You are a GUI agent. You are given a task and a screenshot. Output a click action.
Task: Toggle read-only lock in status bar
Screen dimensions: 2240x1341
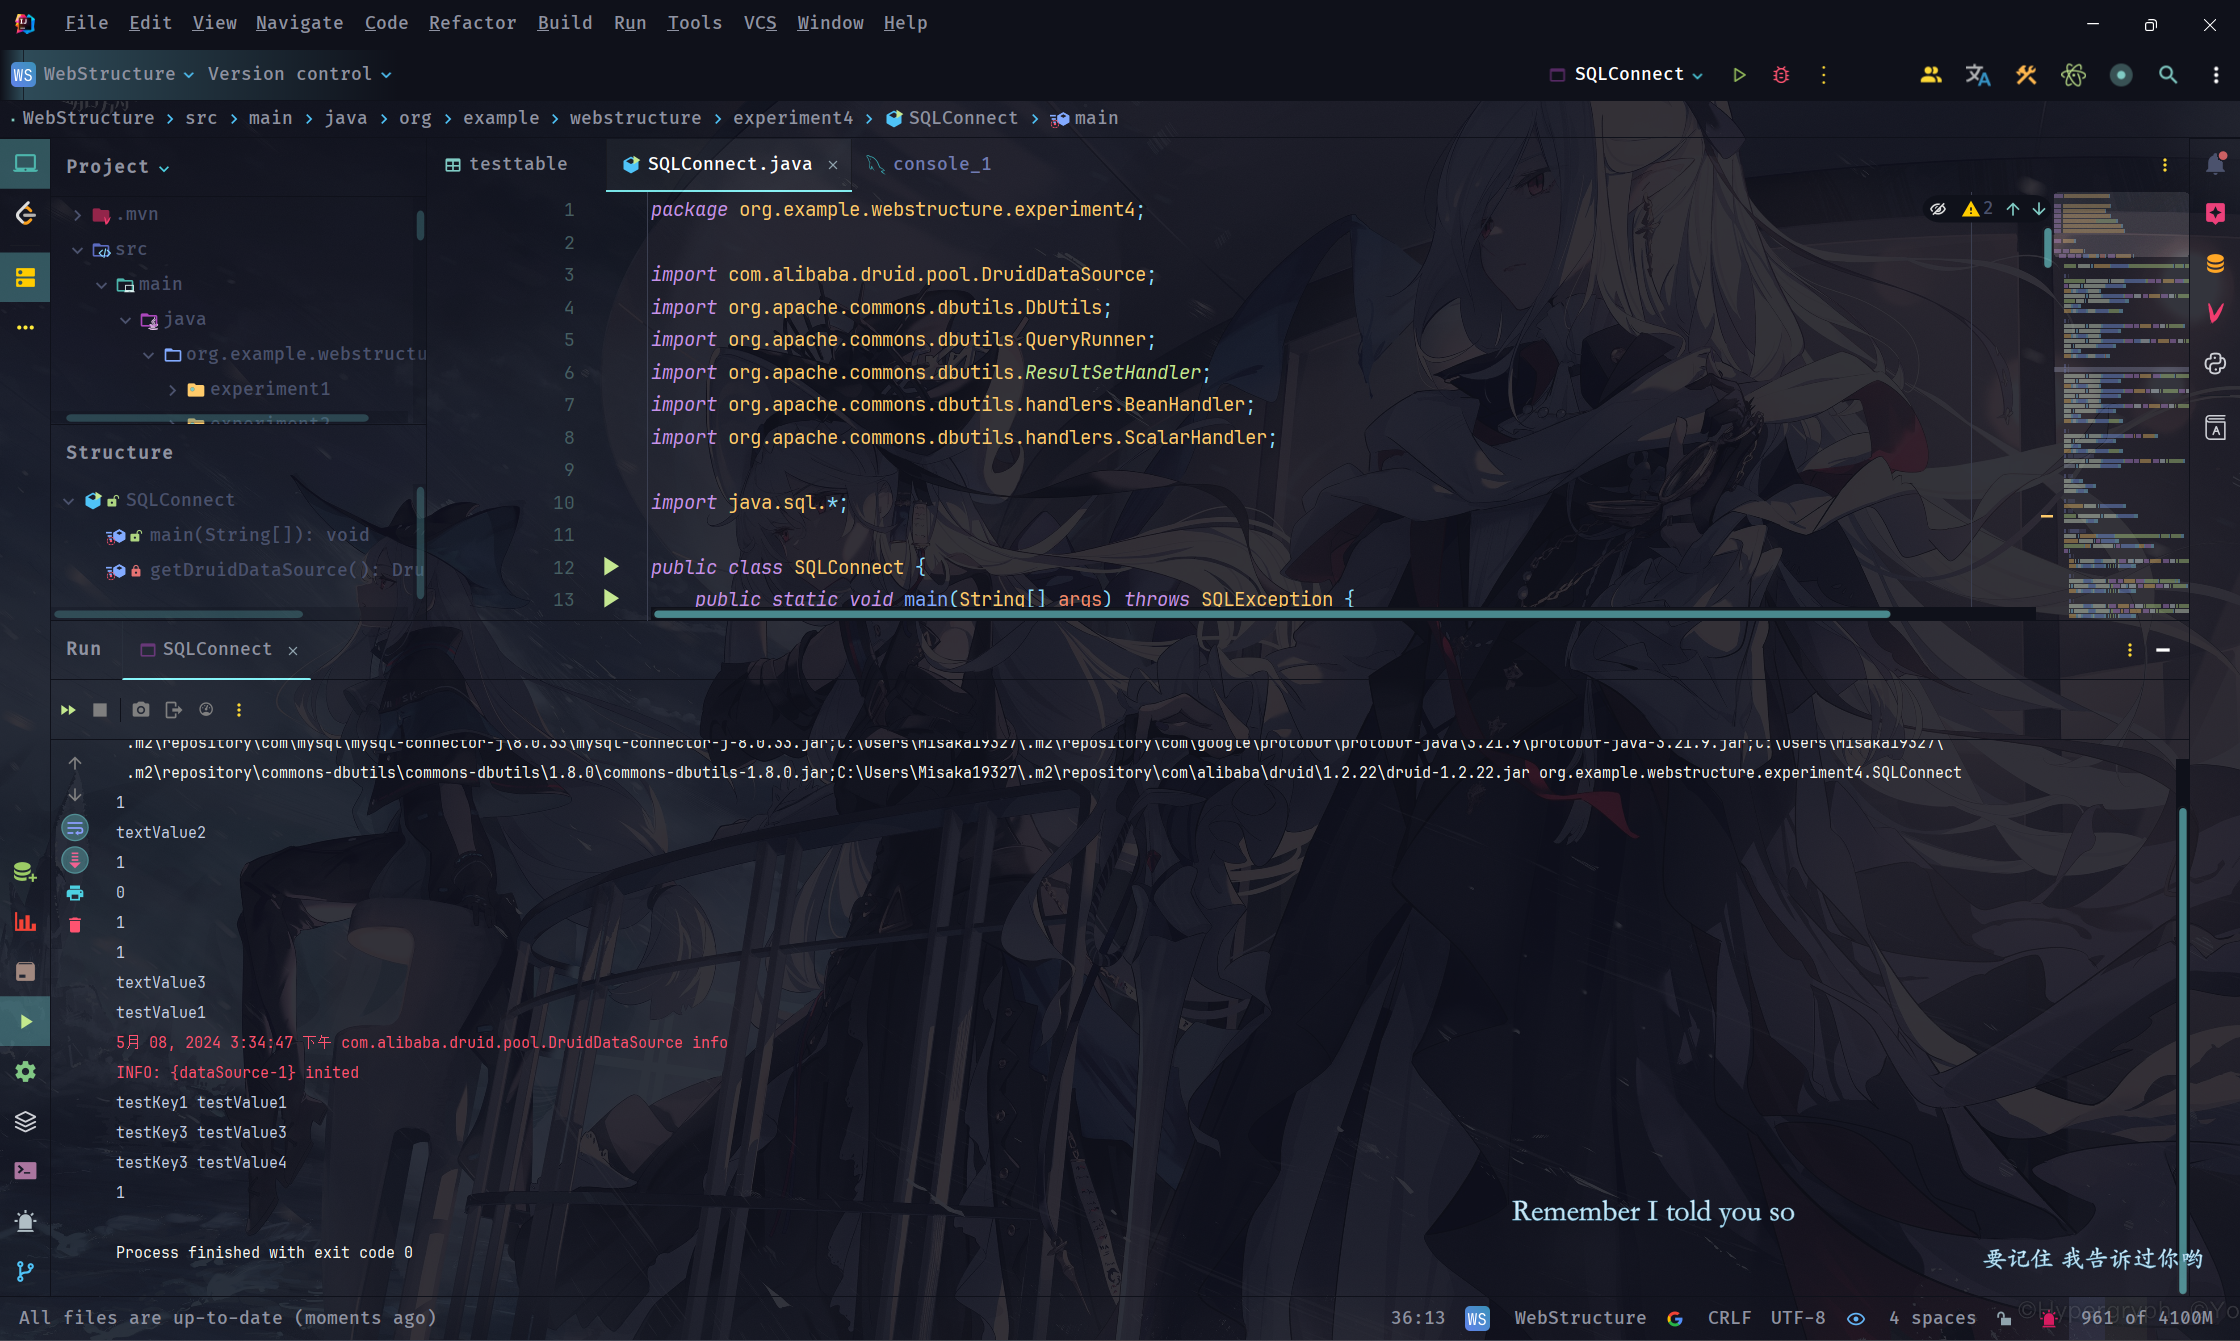(x=2004, y=1319)
